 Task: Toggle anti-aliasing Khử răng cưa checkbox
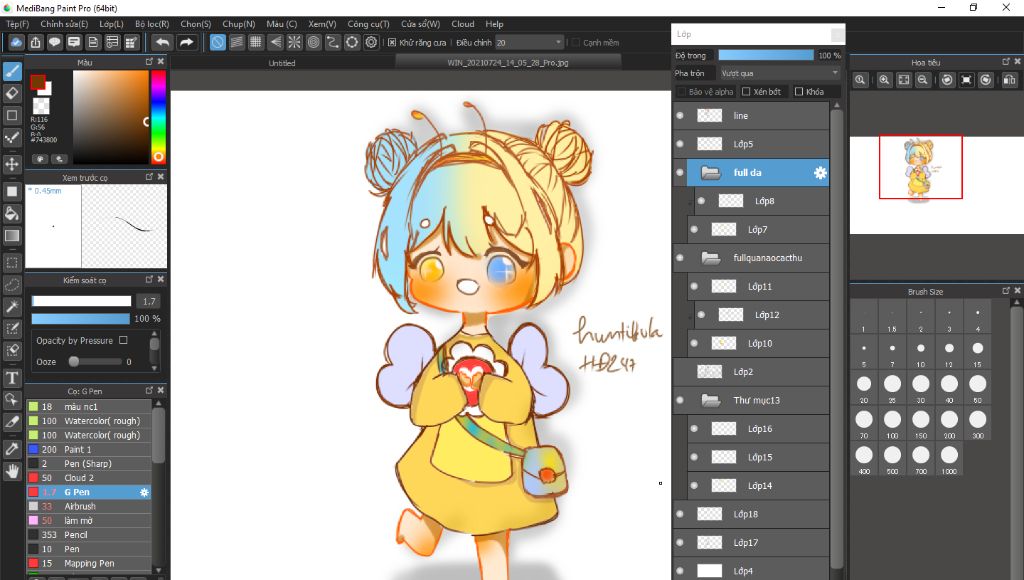coord(392,42)
